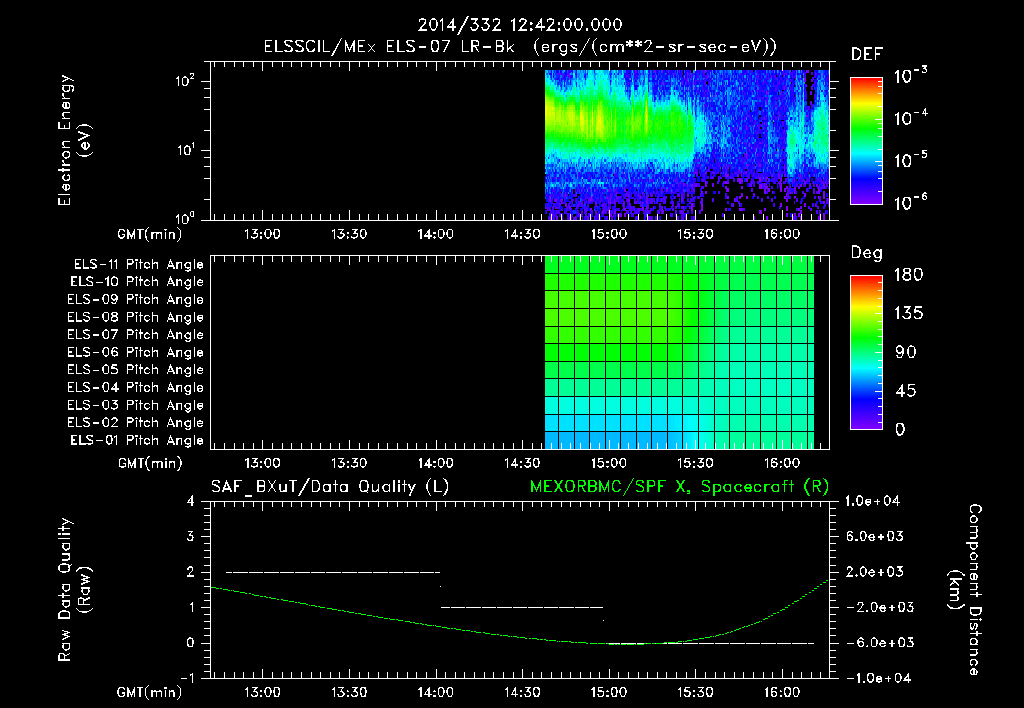Click the white data quality line at level 2
Viewport: 1024px width, 708px height.
pyautogui.click(x=333, y=572)
